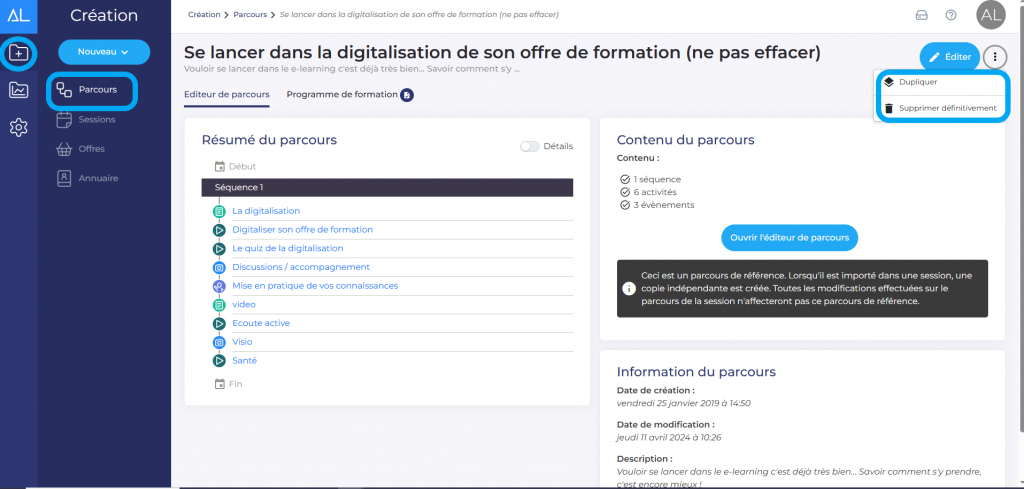
Task: Toggle the Détails switch
Action: click(529, 146)
